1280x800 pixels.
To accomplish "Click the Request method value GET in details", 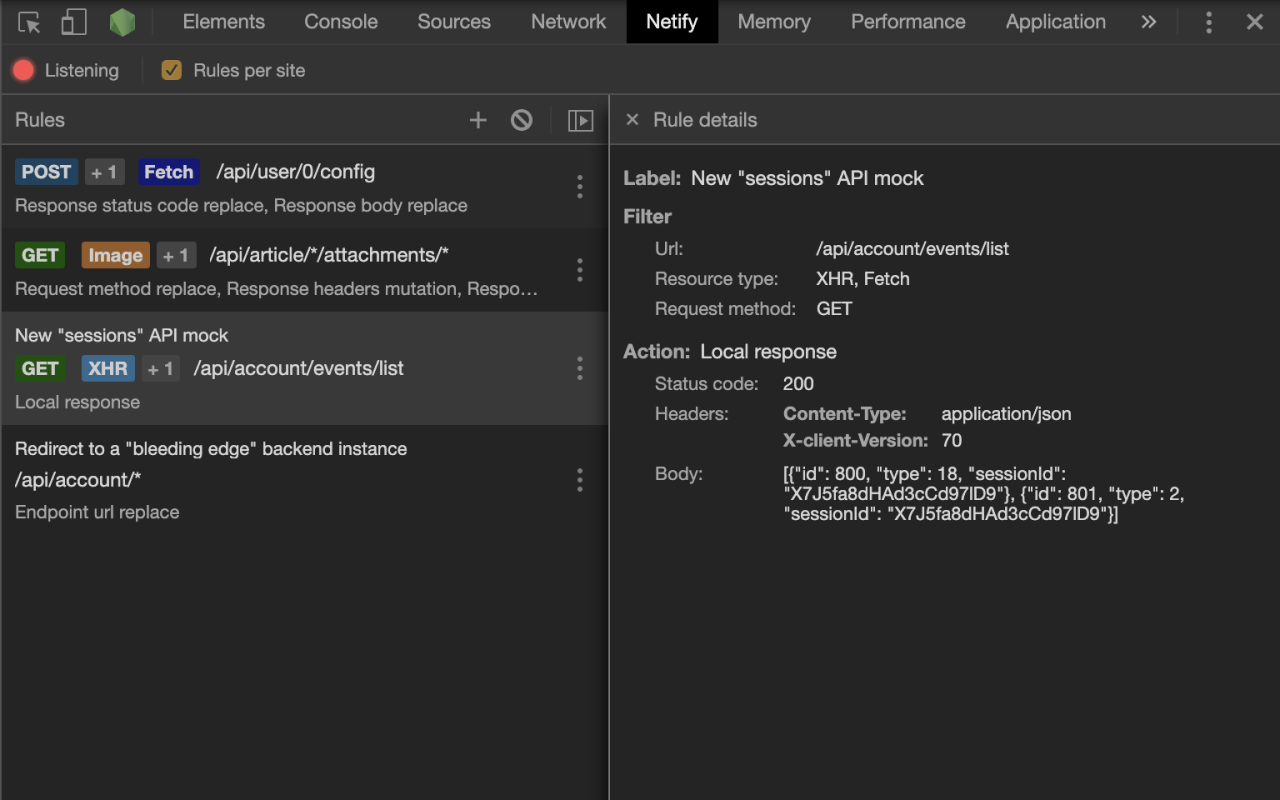I will pyautogui.click(x=834, y=309).
